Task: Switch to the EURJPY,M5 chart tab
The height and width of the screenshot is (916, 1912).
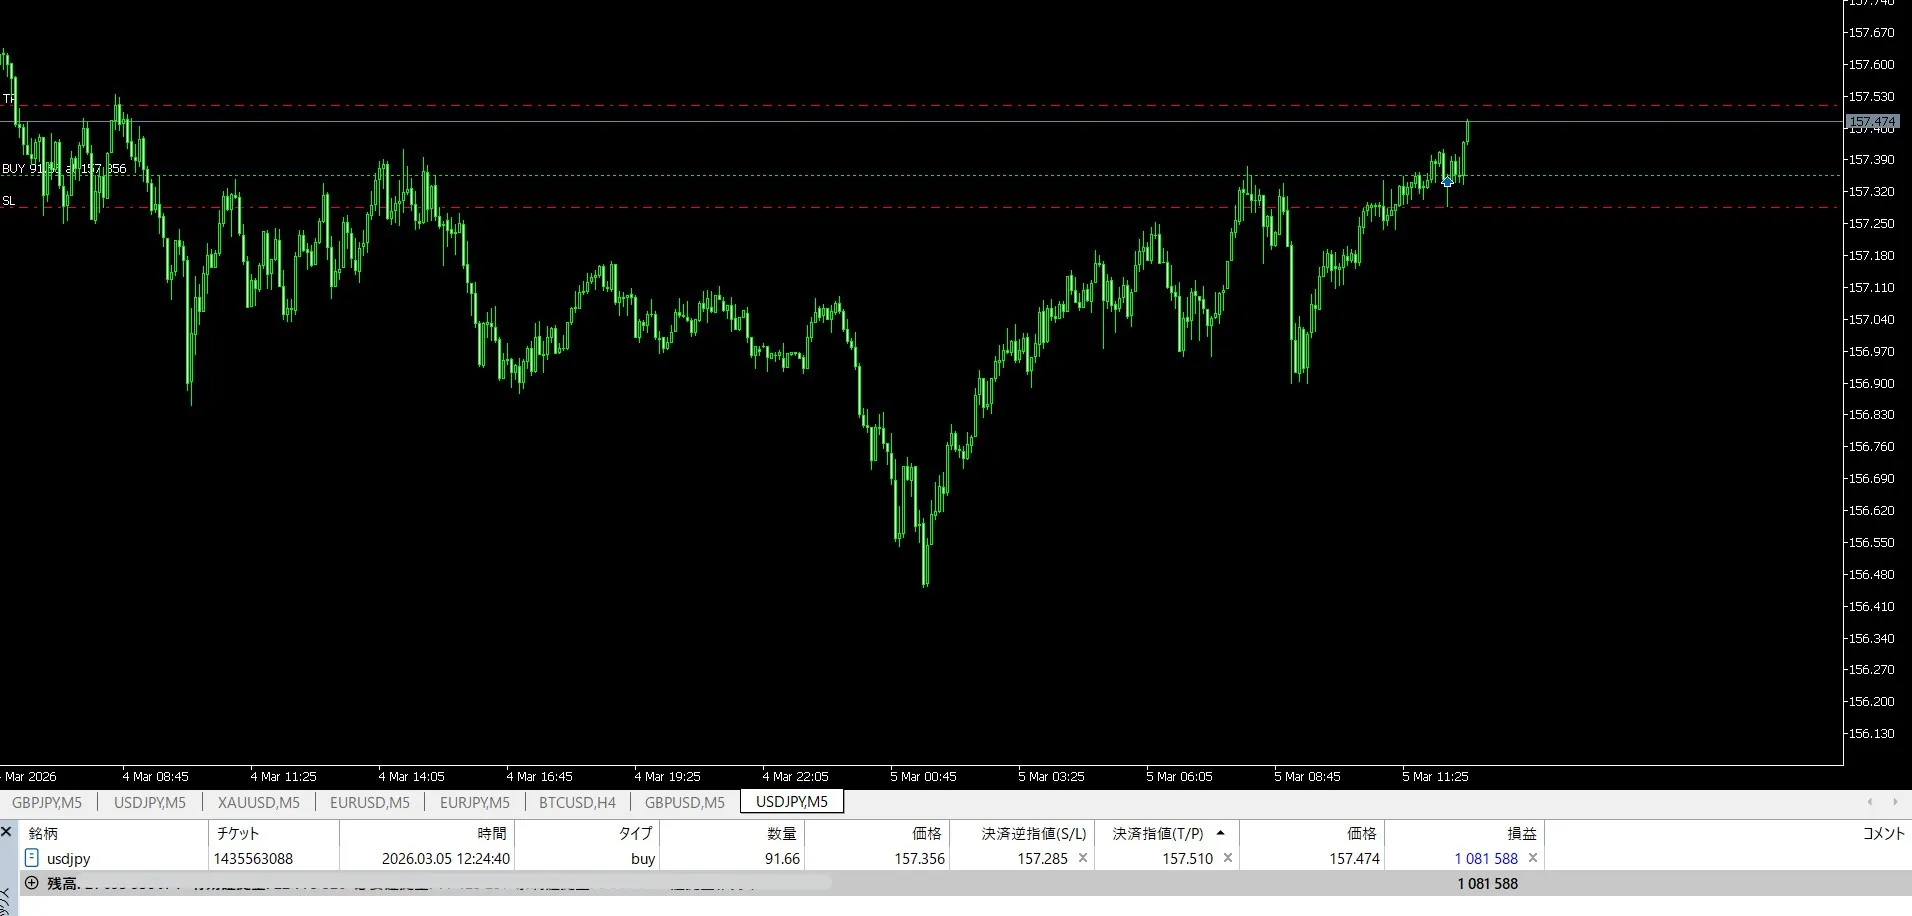Action: (x=474, y=802)
